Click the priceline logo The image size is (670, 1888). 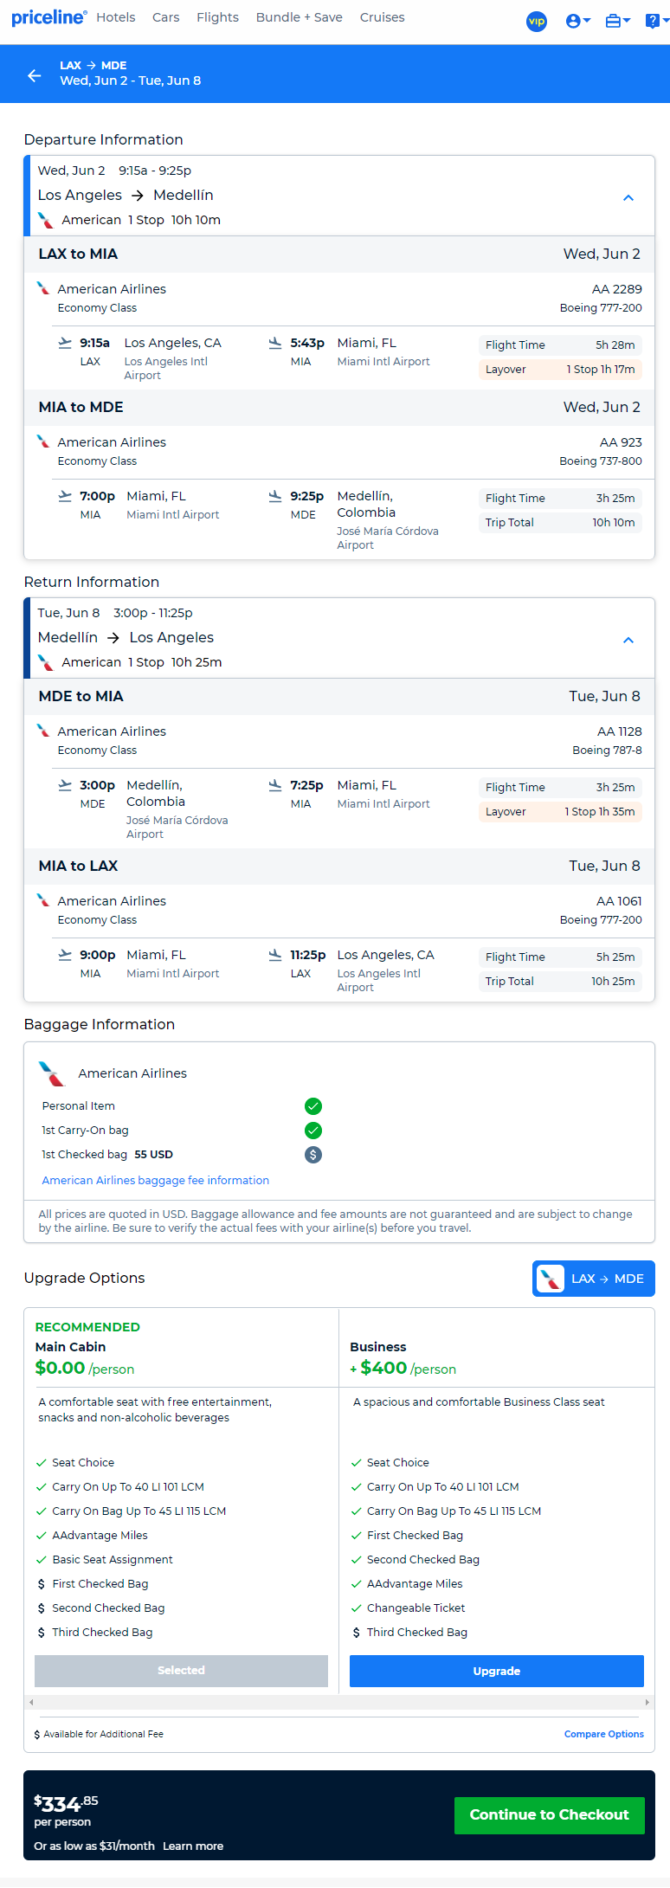[49, 17]
